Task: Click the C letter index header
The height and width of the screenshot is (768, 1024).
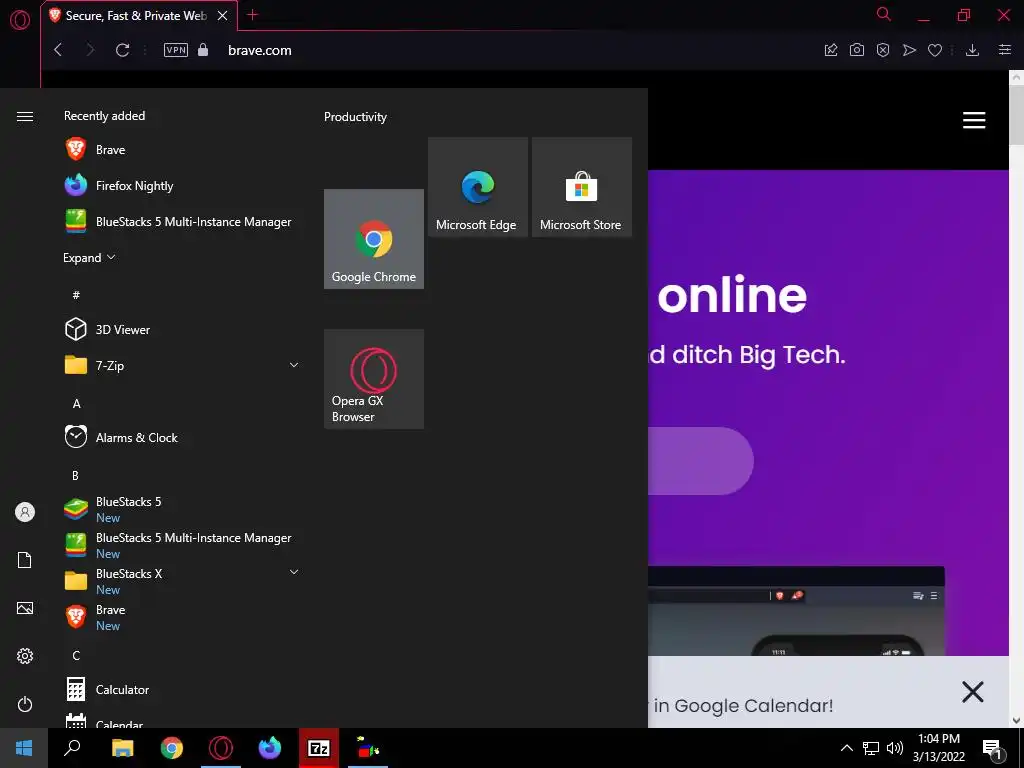Action: [76, 655]
